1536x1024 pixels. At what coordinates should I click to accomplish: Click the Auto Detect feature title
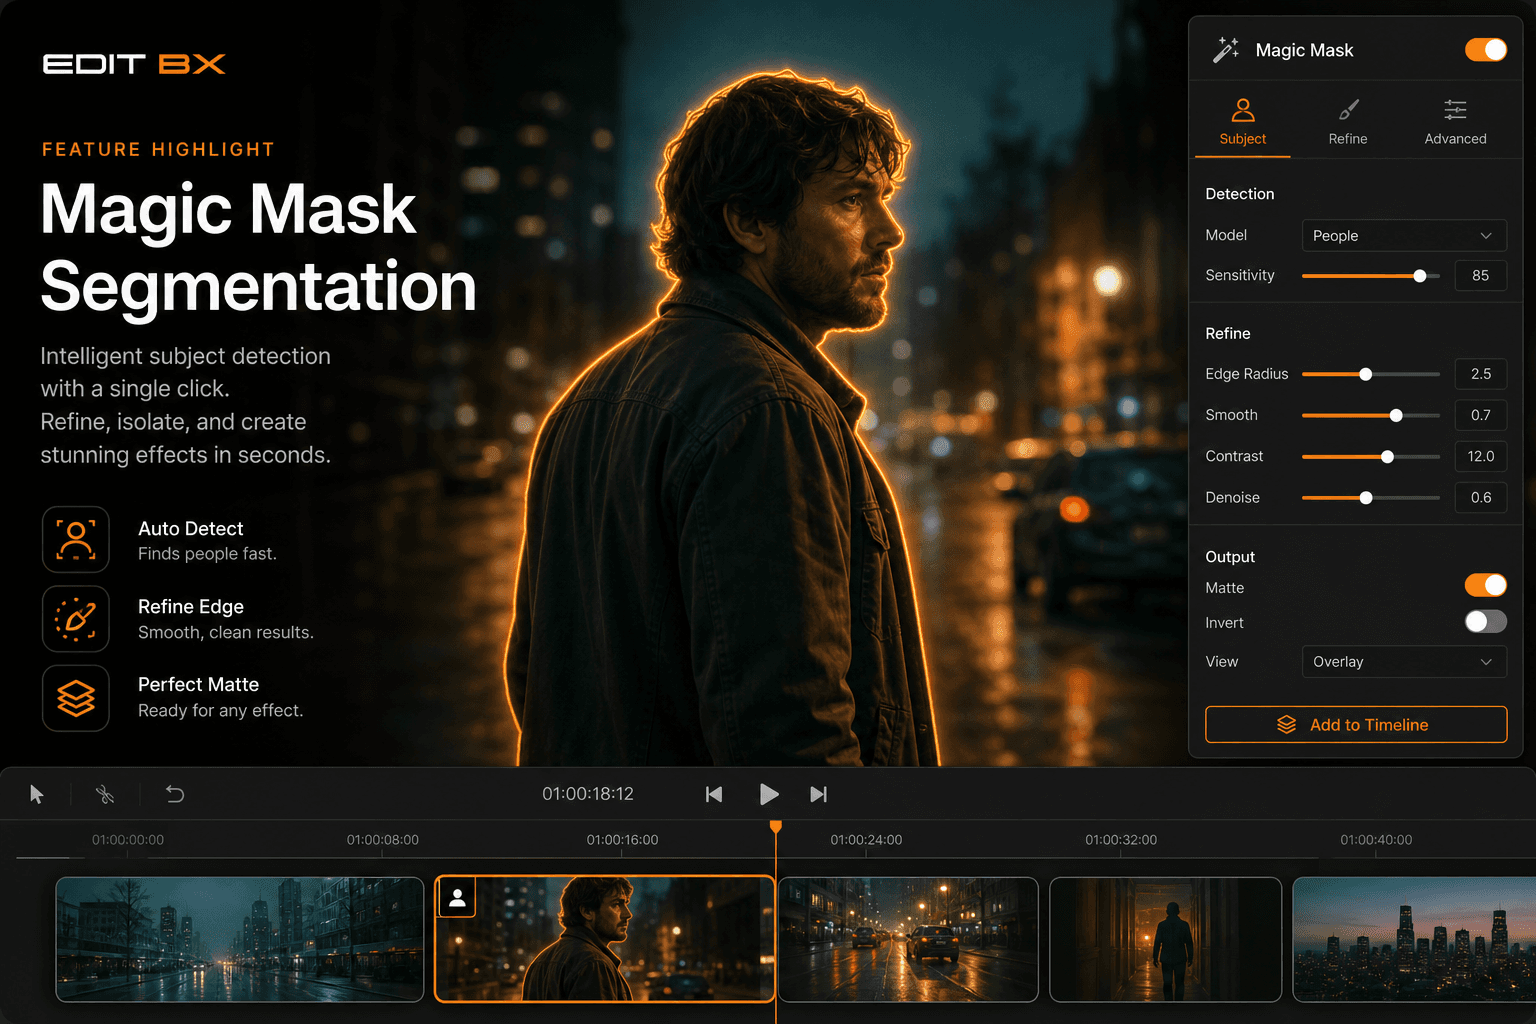191,529
